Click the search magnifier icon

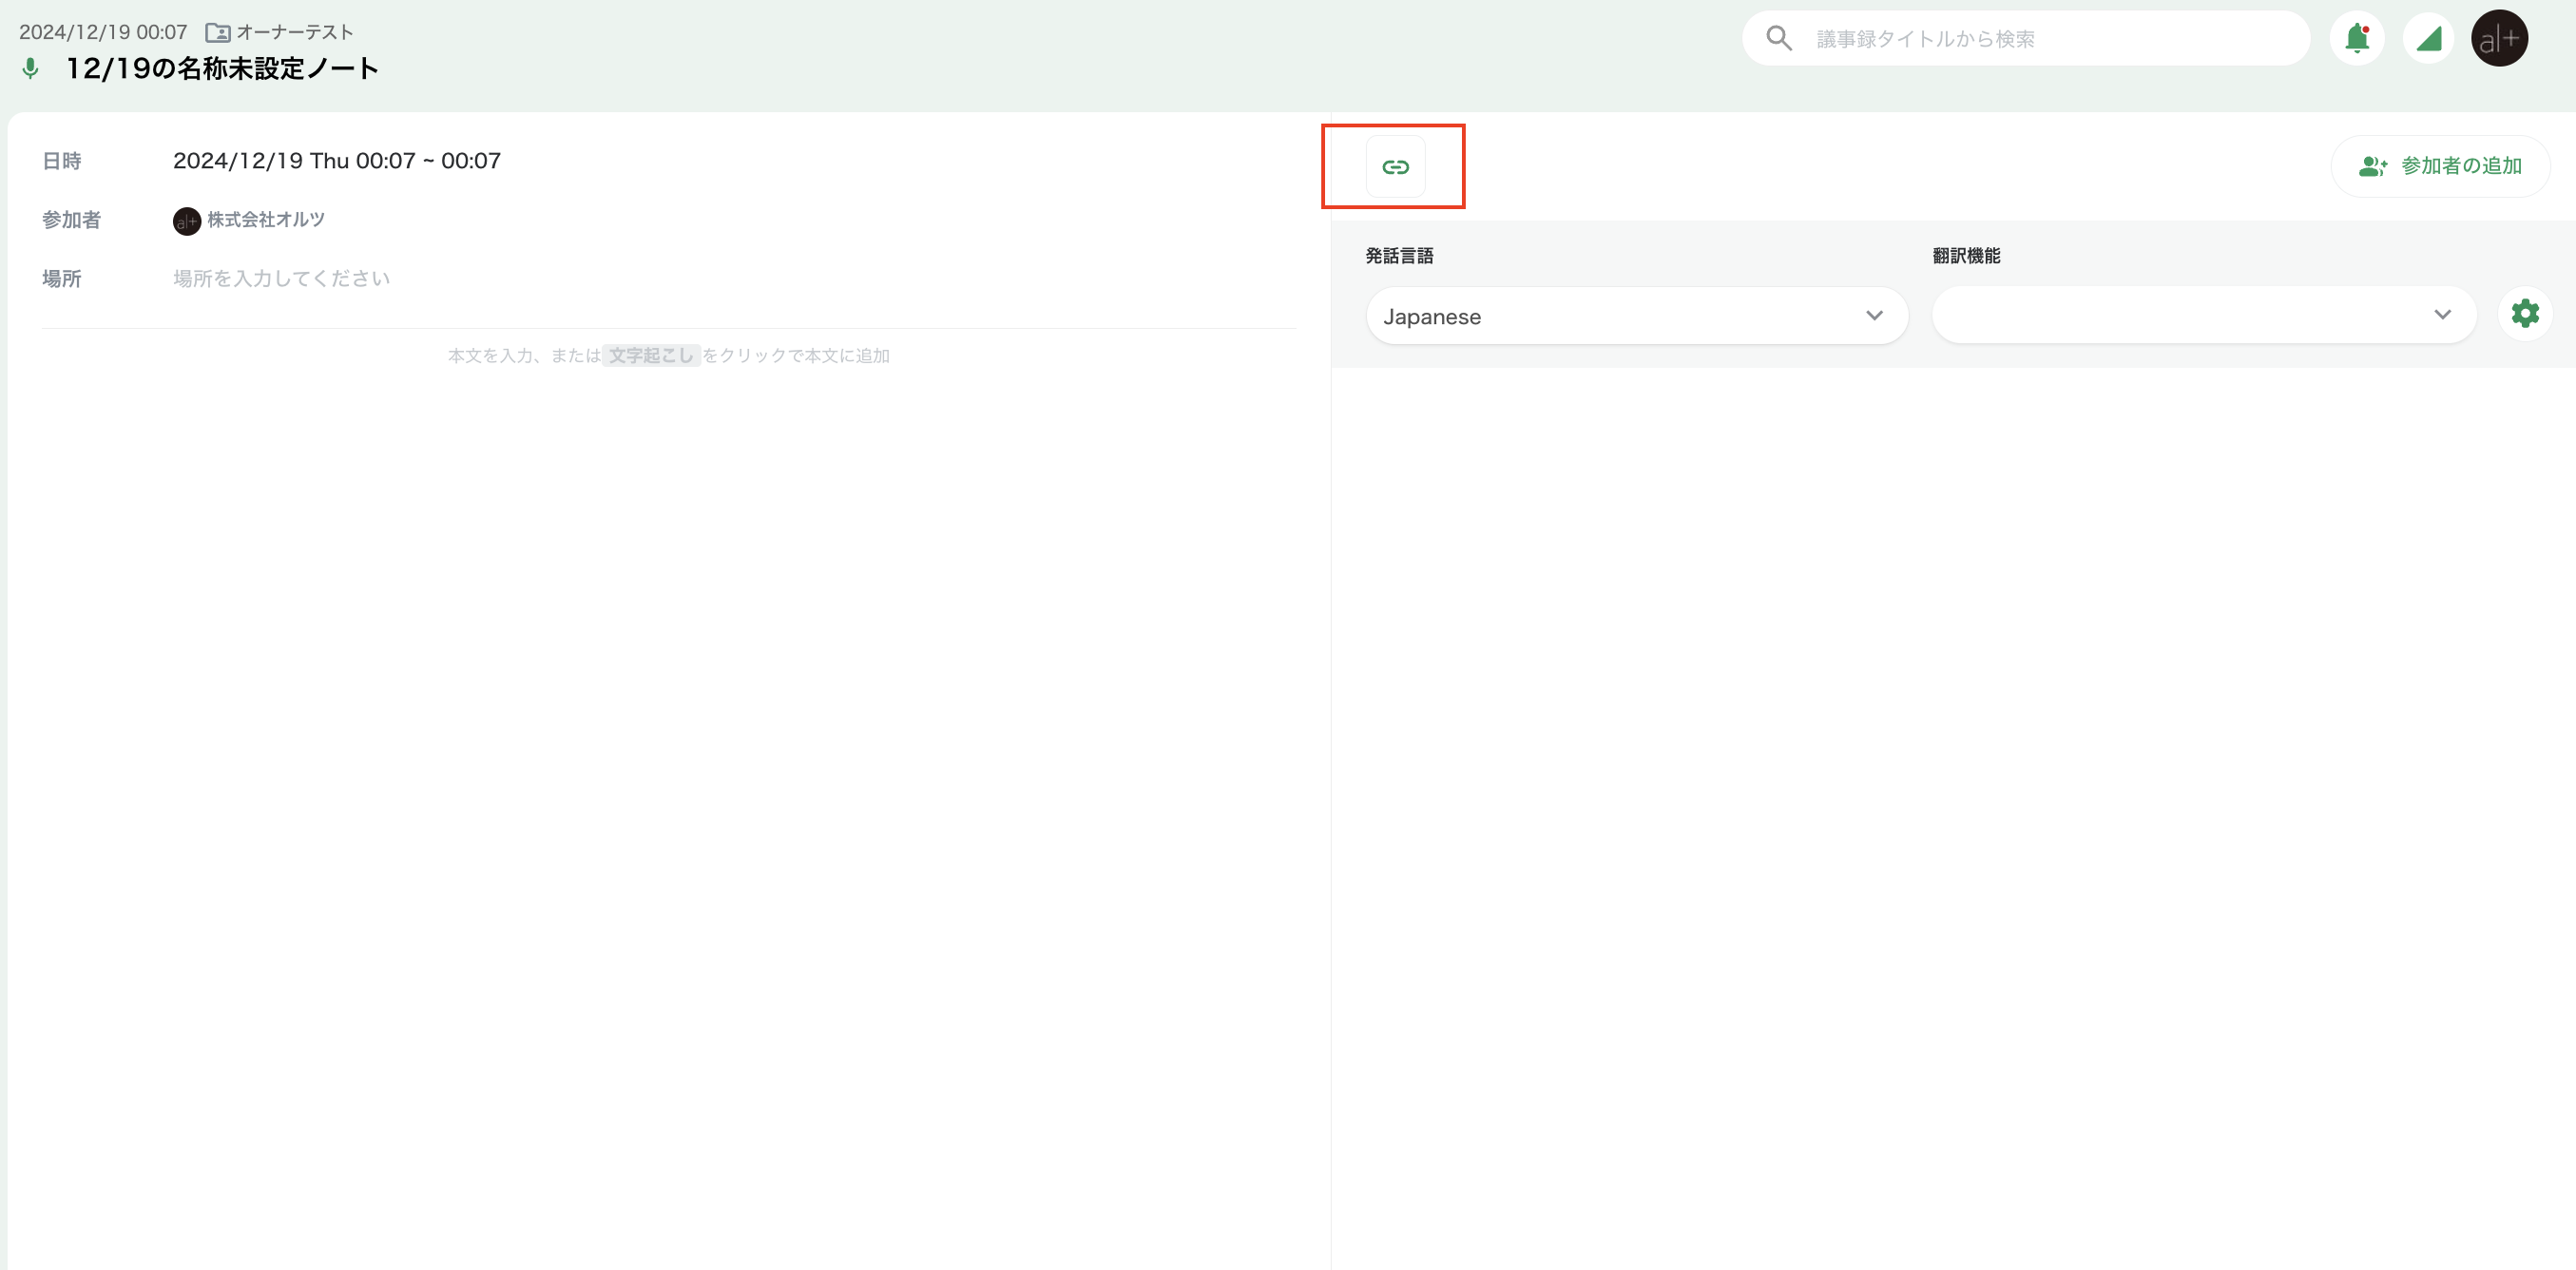[1778, 39]
